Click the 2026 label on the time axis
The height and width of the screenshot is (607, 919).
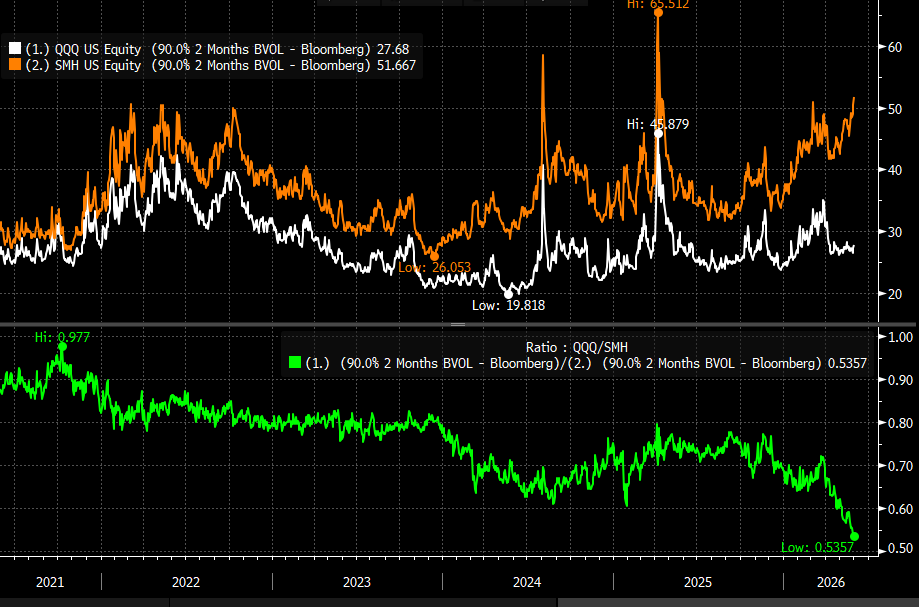click(831, 582)
